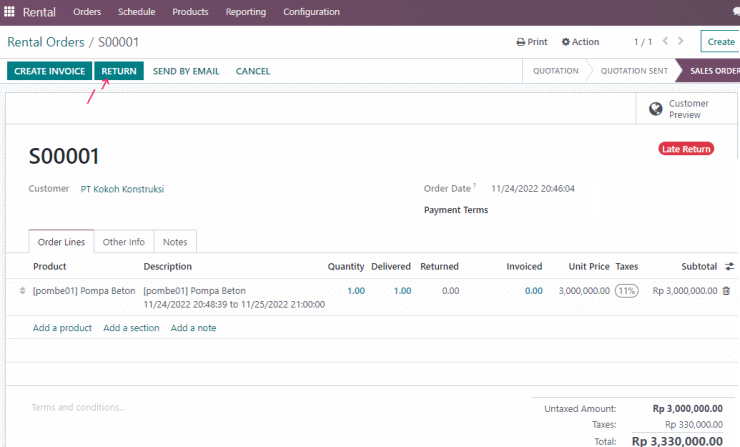The width and height of the screenshot is (740, 447).
Task: Click the Rental app title
Action: coord(39,12)
